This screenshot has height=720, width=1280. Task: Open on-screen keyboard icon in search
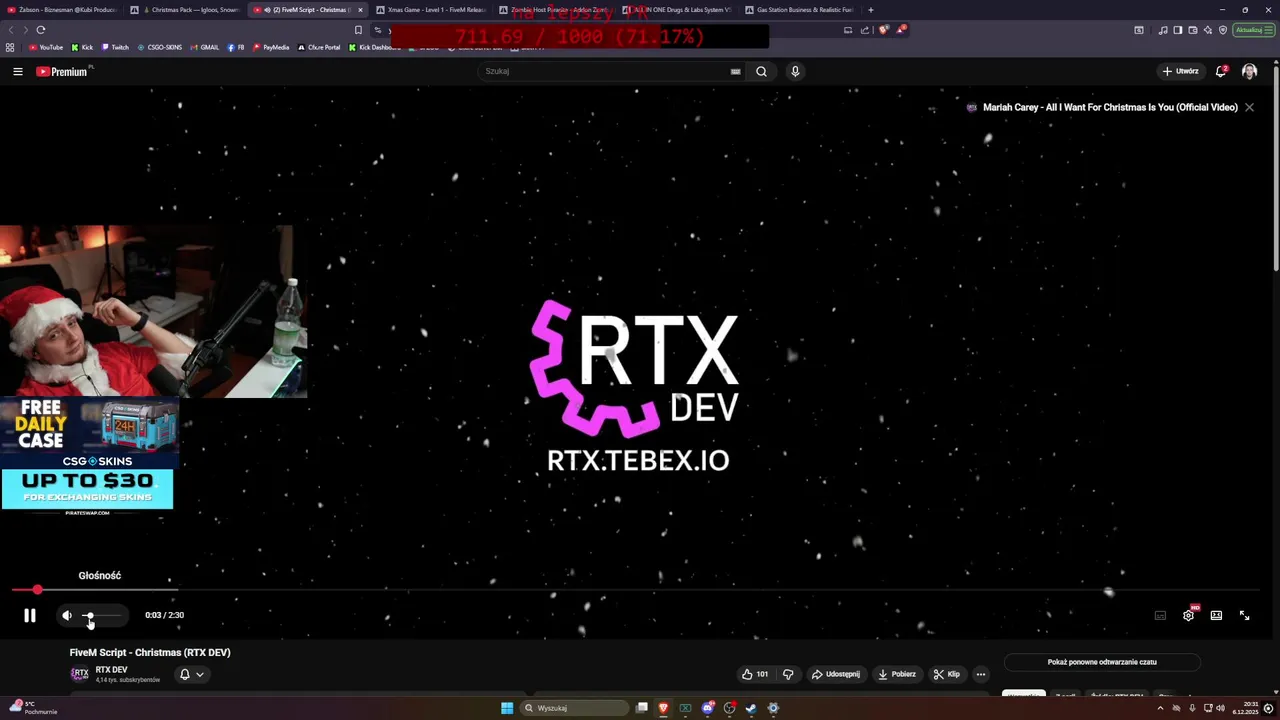coord(735,71)
